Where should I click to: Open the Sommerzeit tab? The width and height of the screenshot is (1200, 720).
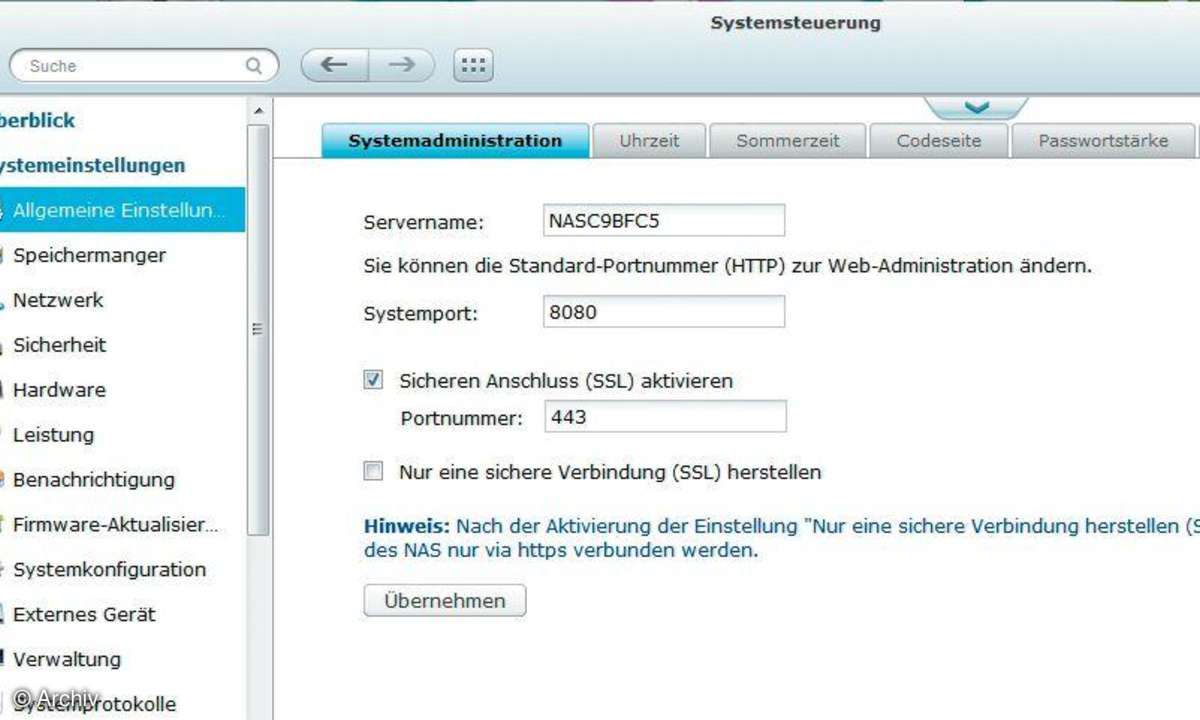click(788, 141)
